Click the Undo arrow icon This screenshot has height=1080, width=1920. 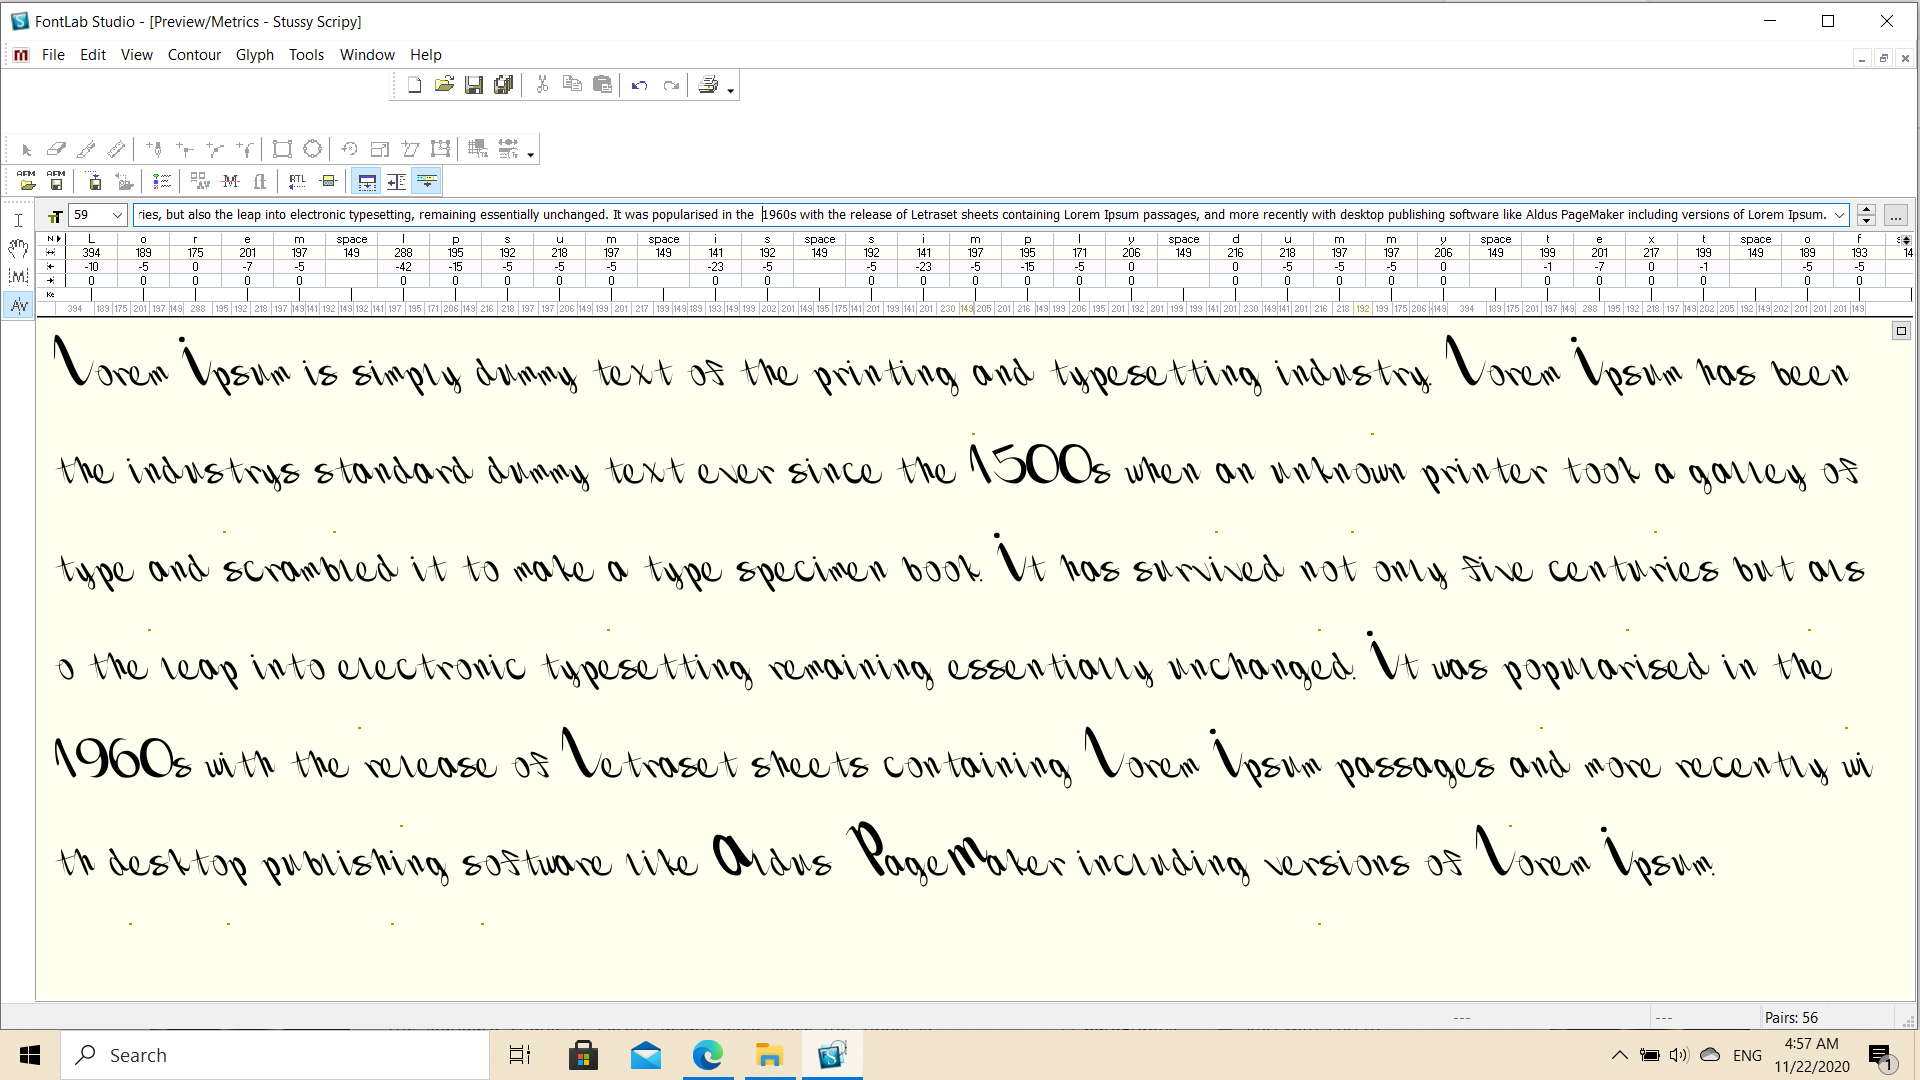click(639, 85)
